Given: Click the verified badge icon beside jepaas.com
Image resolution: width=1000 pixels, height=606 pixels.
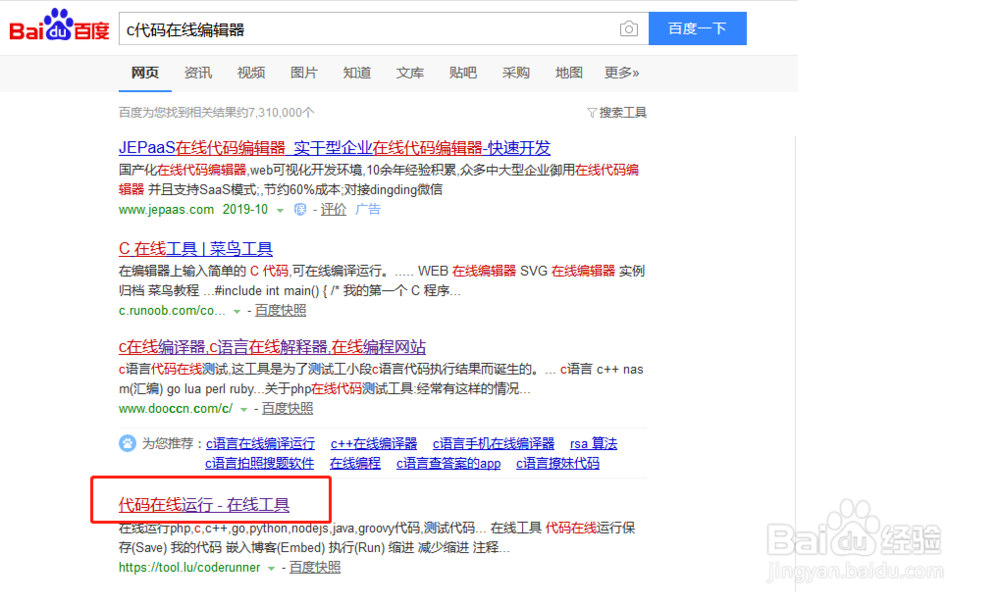Looking at the screenshot, I should click(300, 210).
